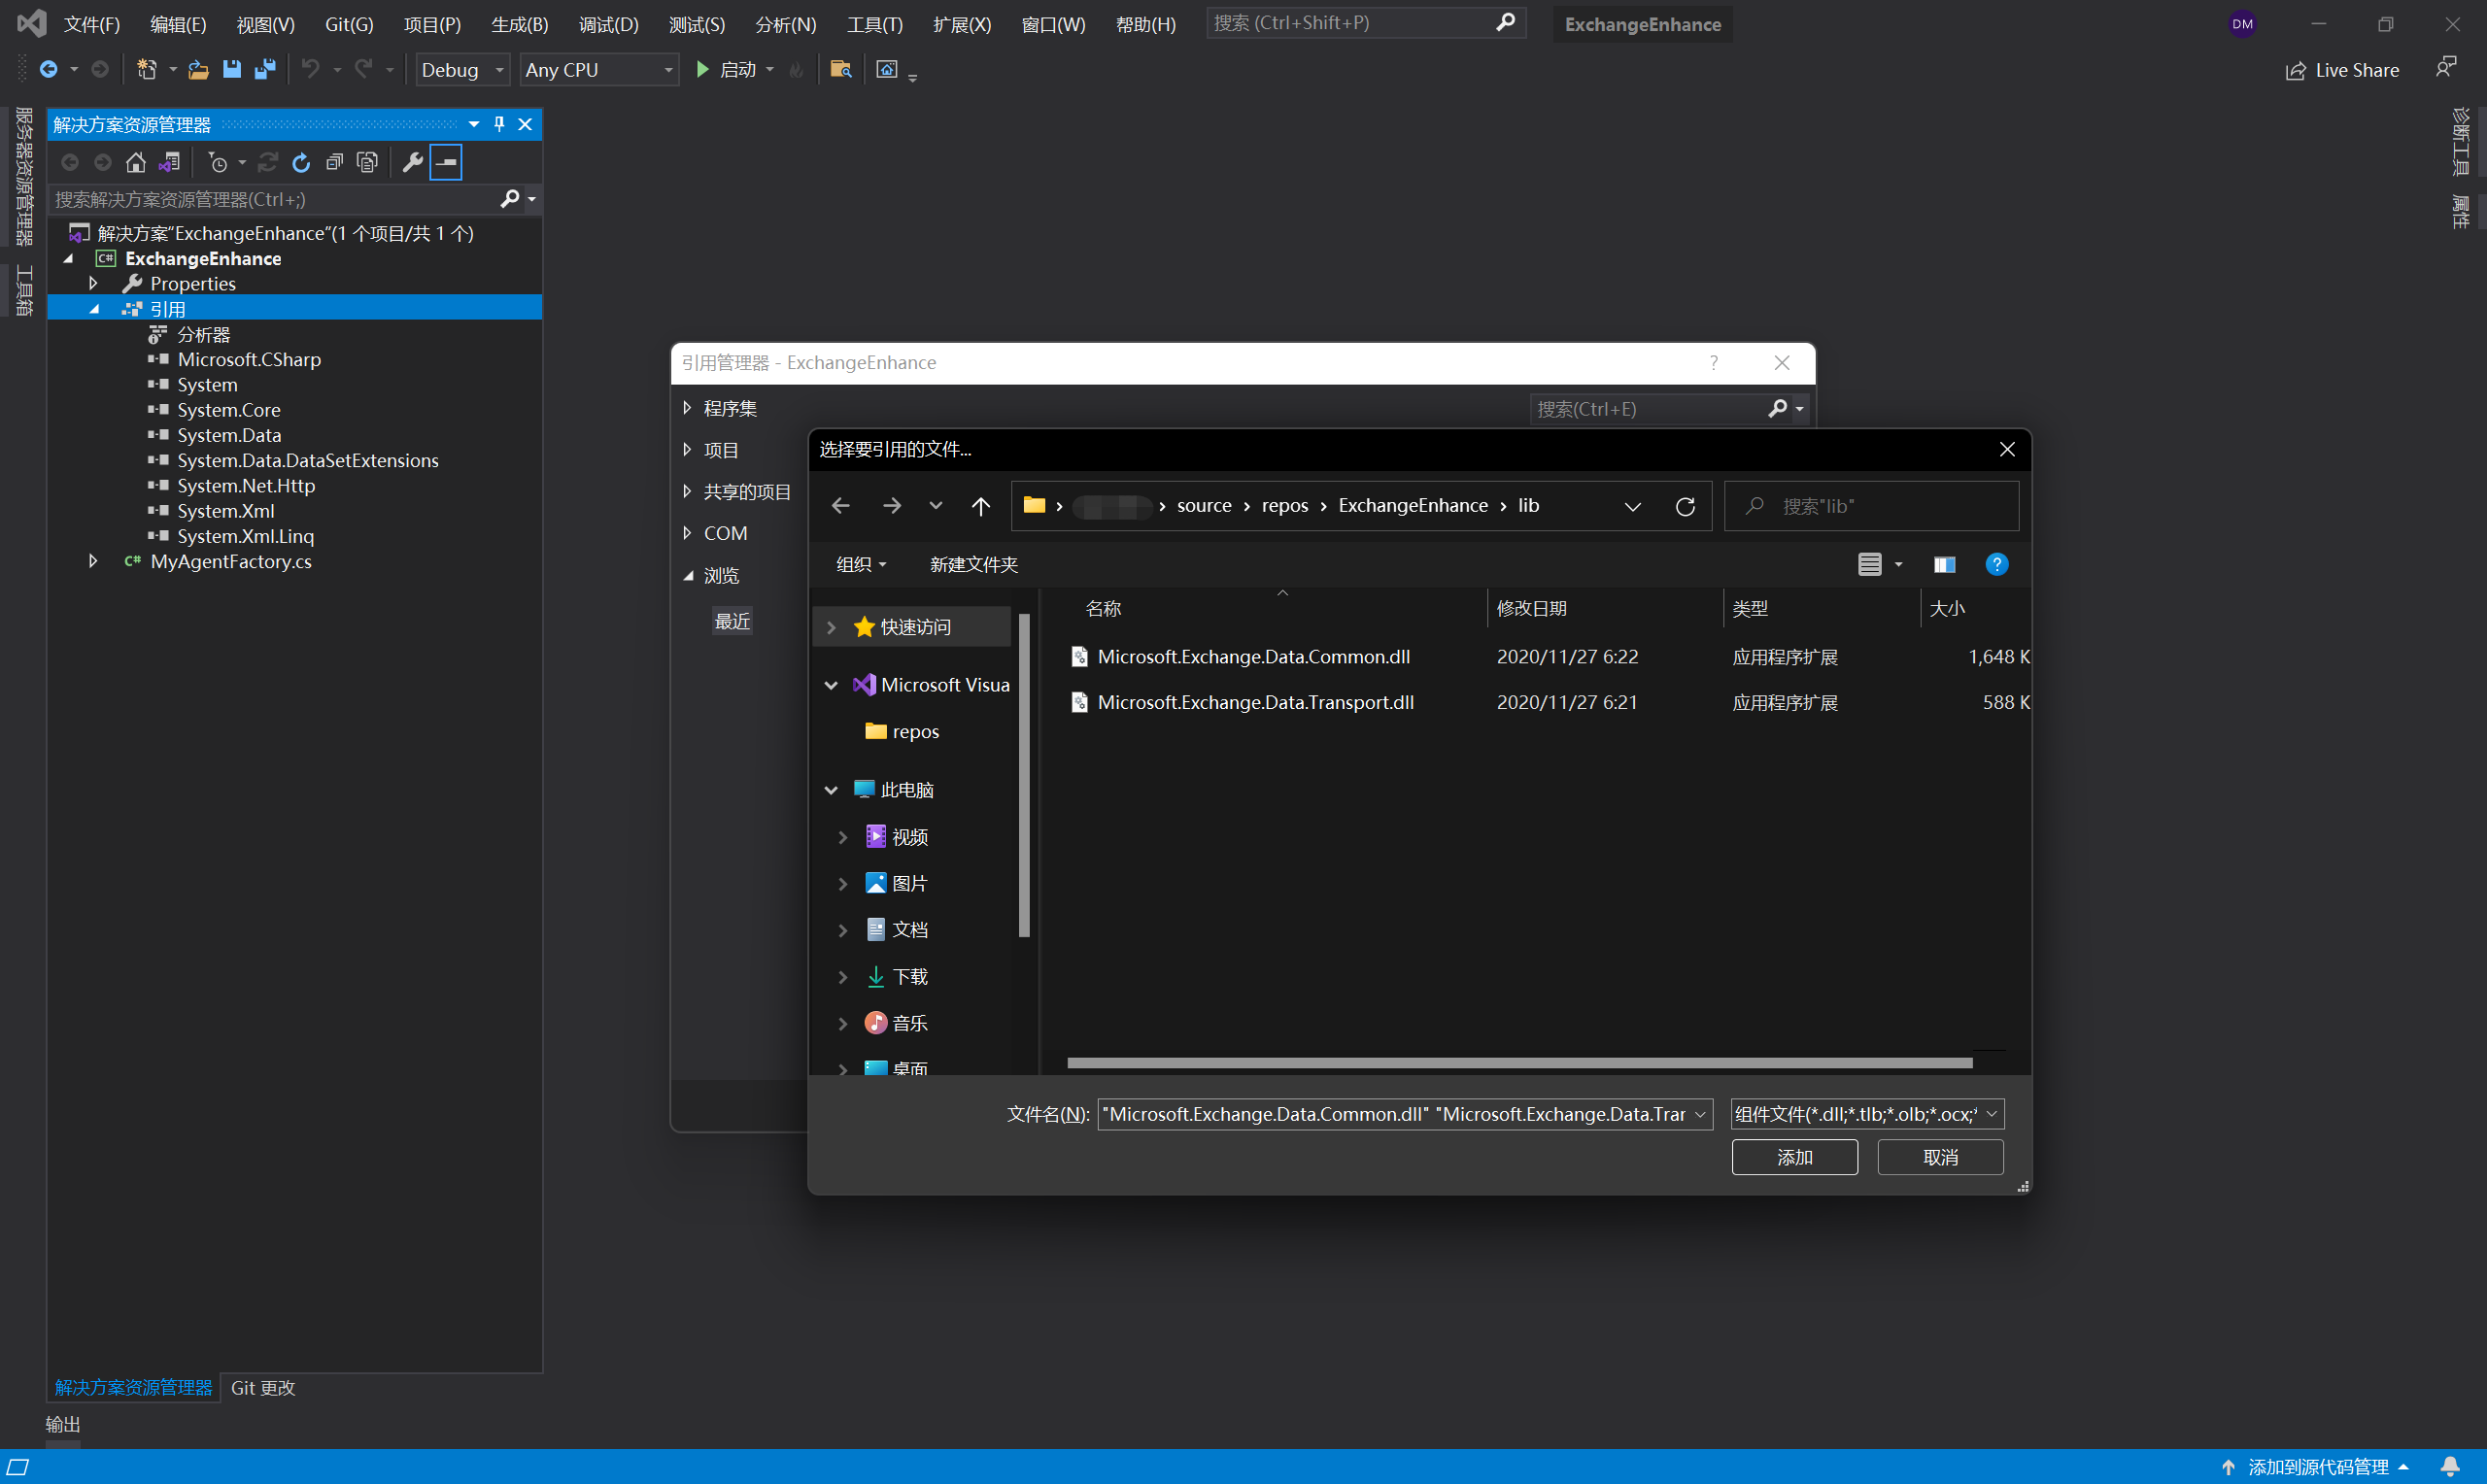The image size is (2487, 1484).
Task: Switch between solution and folder views icon
Action: [x=170, y=162]
